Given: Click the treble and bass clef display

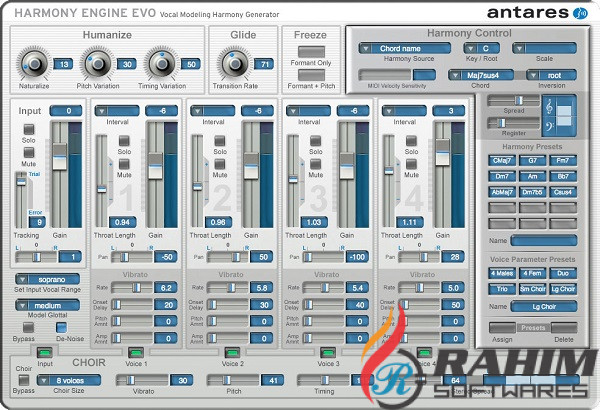Looking at the screenshot, I should coord(559,116).
